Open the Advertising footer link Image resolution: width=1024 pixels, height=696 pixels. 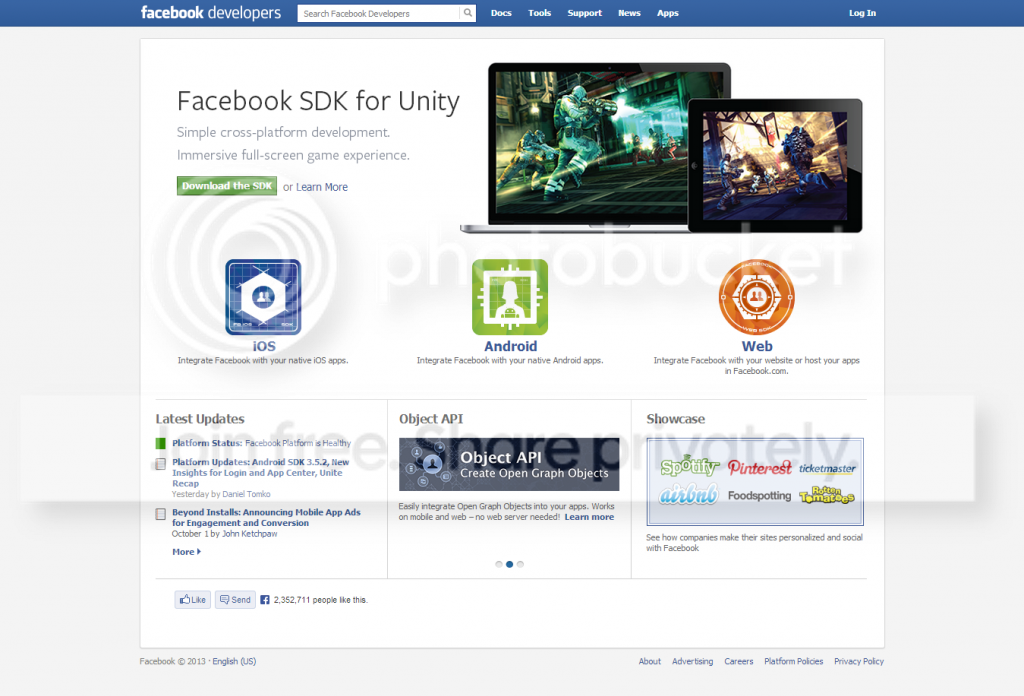(x=692, y=661)
